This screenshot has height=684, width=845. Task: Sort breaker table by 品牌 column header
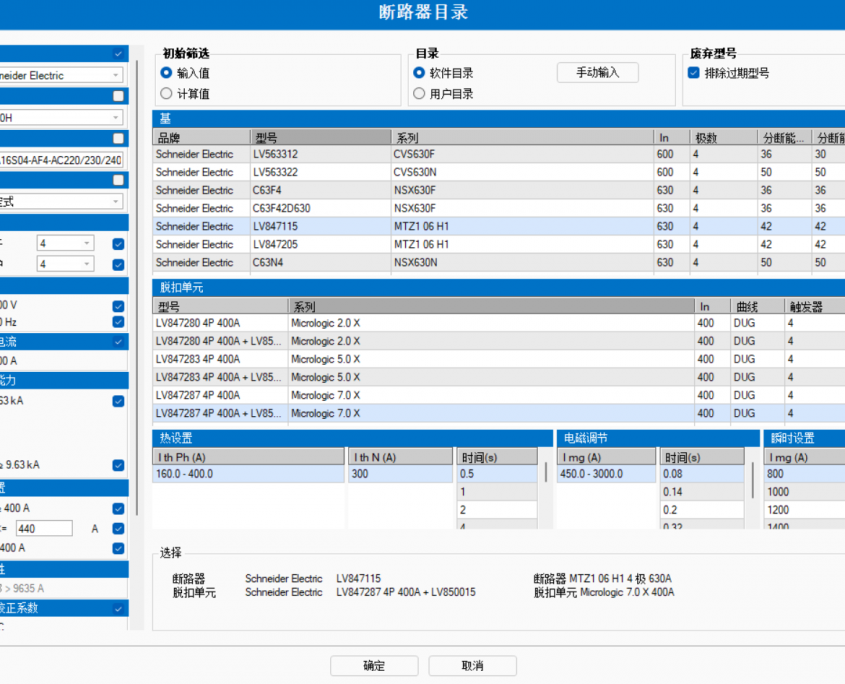pos(202,137)
